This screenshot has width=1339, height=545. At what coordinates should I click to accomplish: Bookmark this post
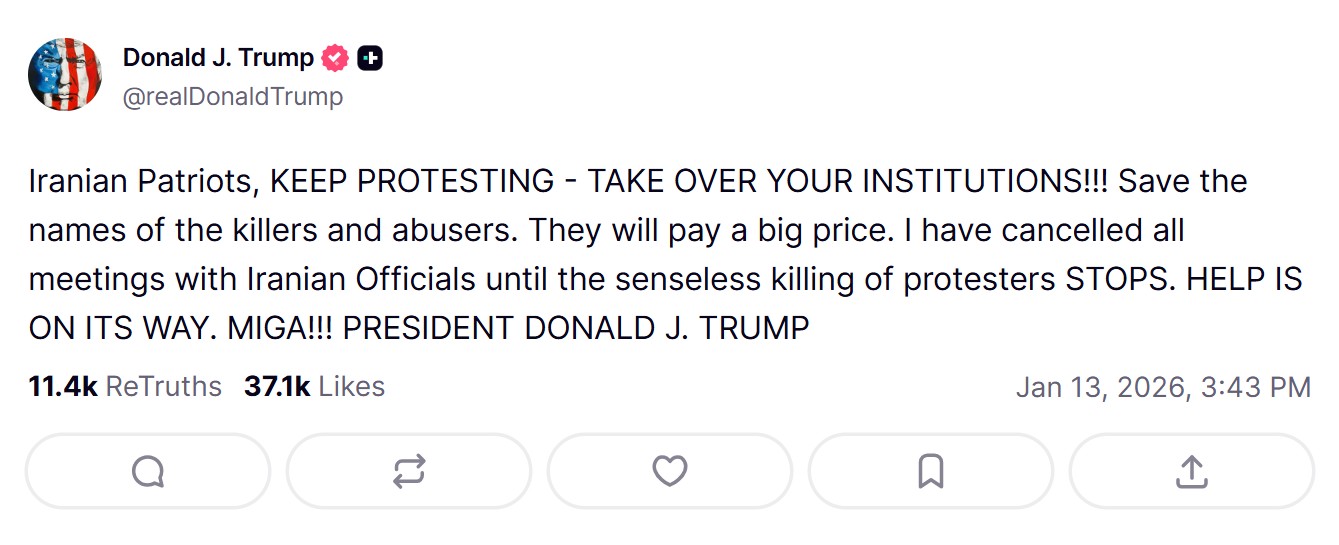pos(931,471)
